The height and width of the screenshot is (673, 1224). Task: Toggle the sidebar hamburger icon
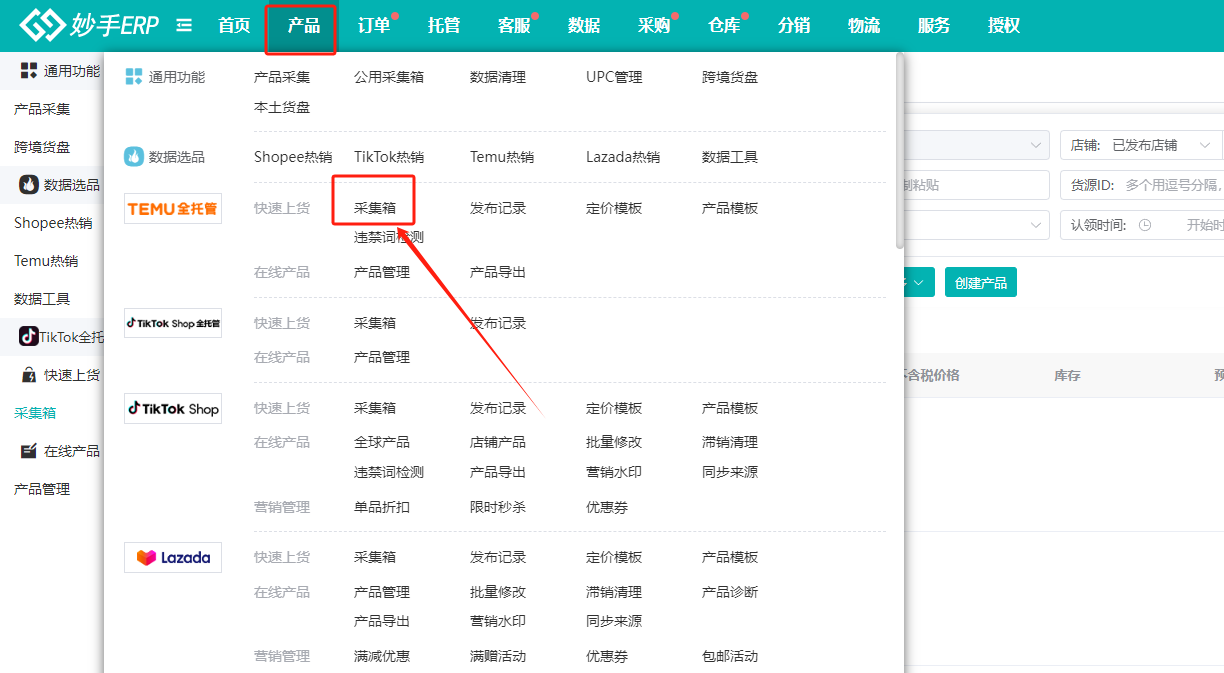pos(184,26)
